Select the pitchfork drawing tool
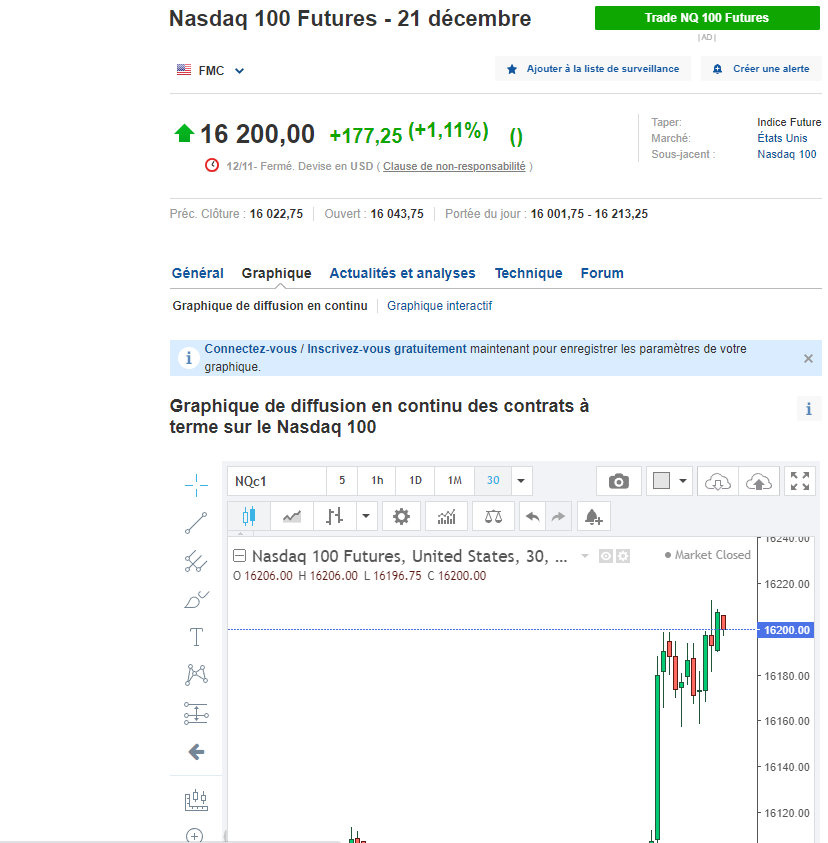828x843 pixels. pyautogui.click(x=196, y=561)
